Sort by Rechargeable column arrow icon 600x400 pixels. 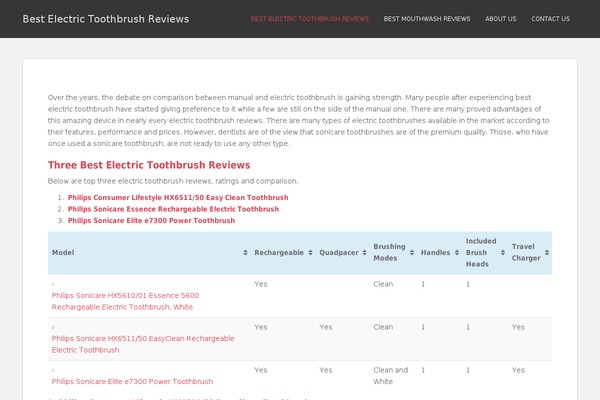tap(310, 253)
